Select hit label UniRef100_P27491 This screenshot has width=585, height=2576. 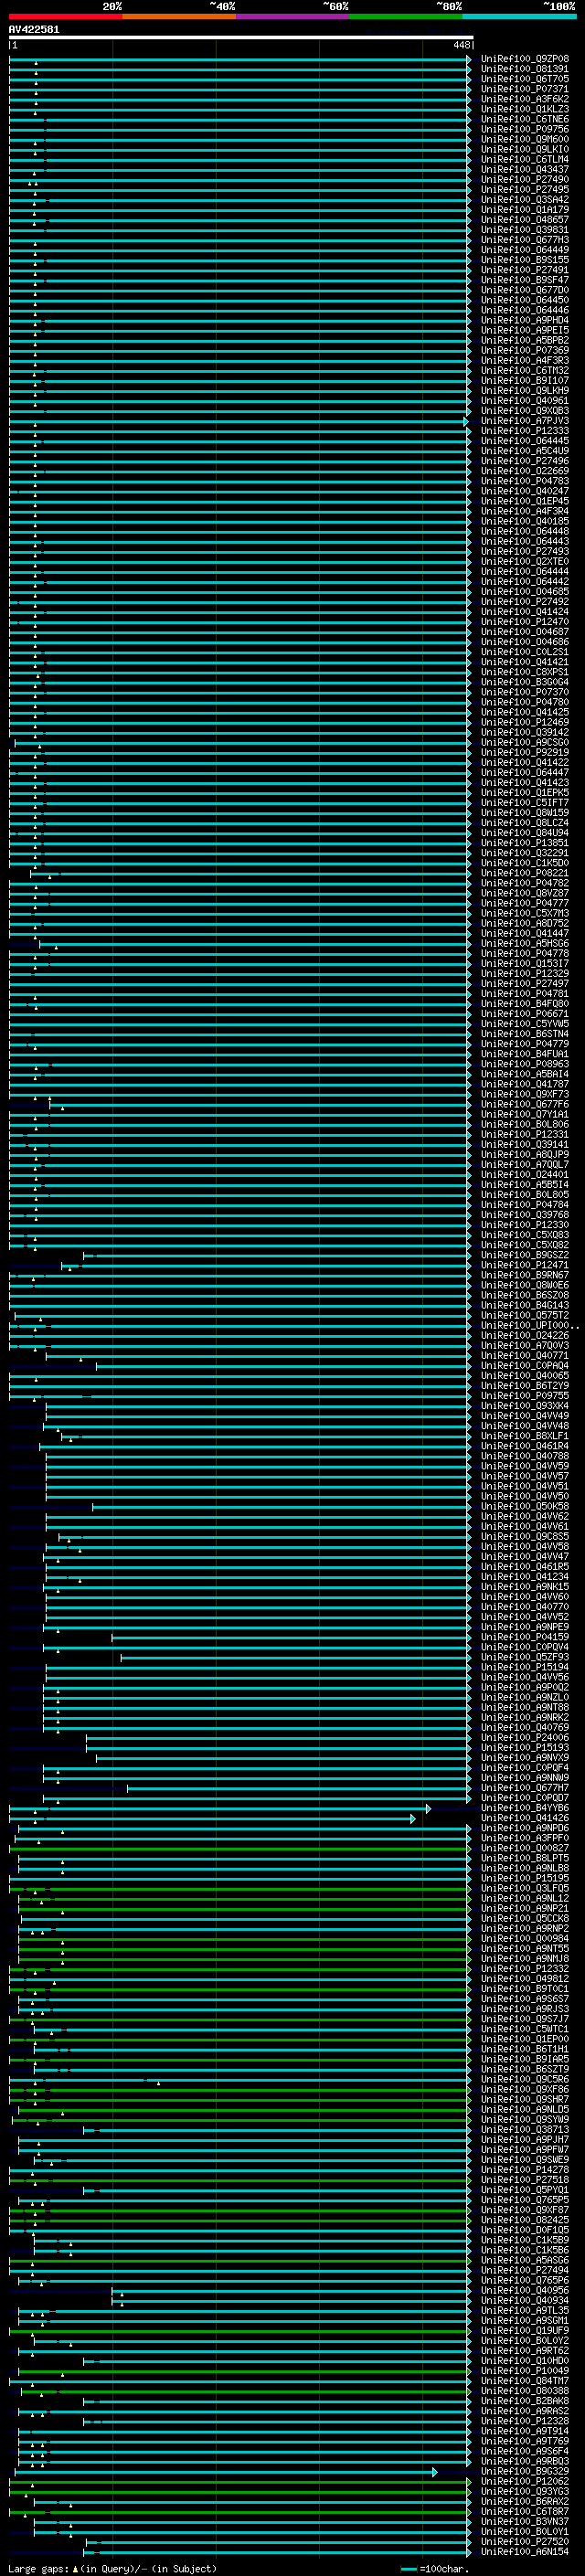click(x=525, y=270)
